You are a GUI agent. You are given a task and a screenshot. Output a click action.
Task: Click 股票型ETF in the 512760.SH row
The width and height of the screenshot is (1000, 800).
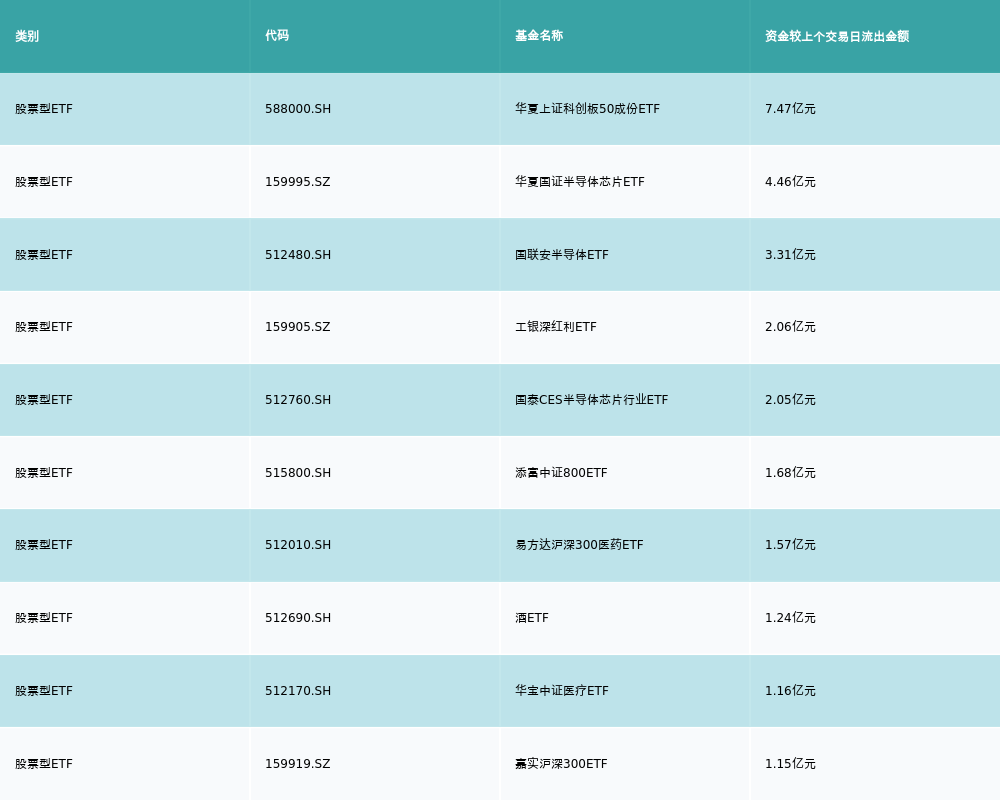click(44, 400)
